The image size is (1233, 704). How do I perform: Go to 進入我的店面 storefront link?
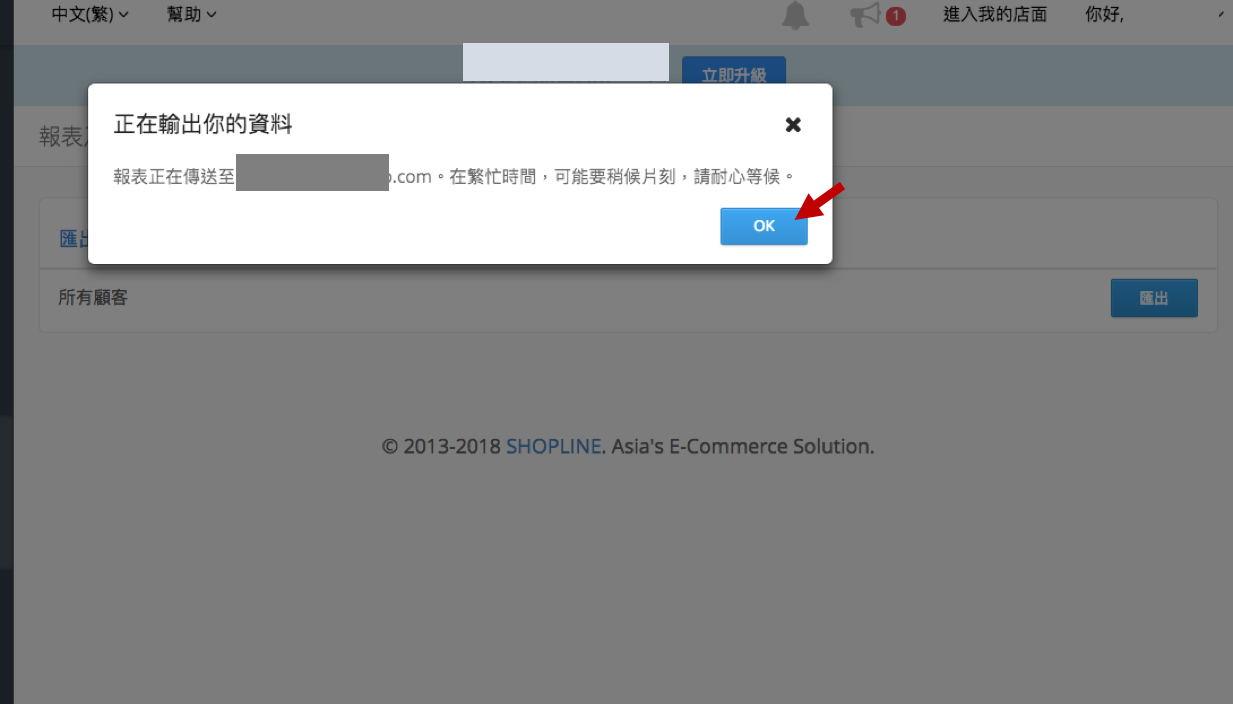994,14
